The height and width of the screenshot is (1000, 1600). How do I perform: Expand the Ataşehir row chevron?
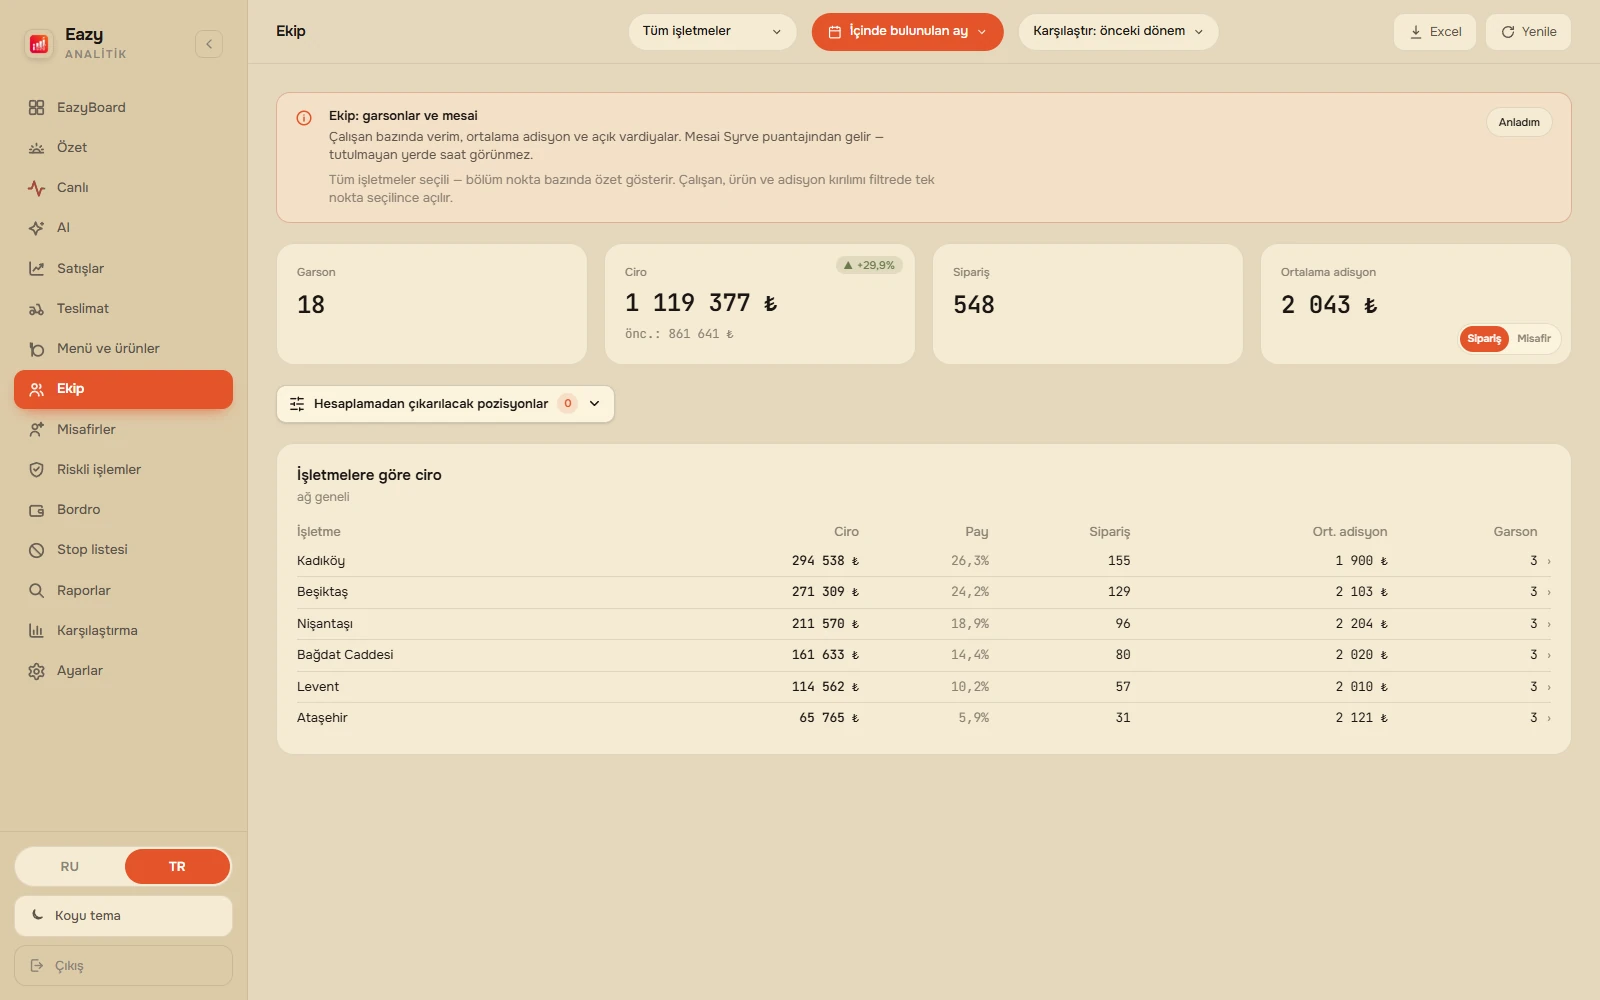pos(1549,719)
